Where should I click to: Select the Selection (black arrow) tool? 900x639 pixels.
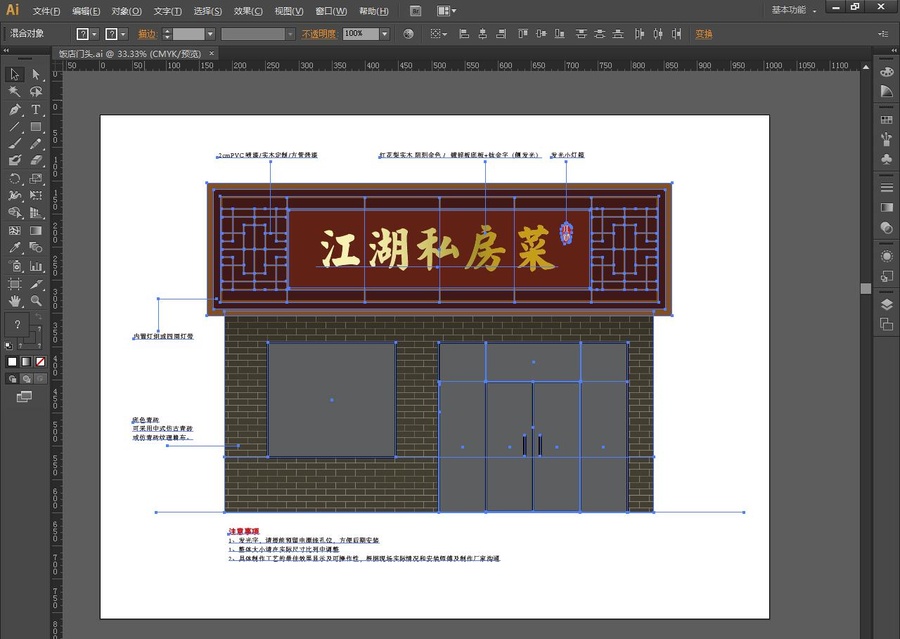pos(14,74)
